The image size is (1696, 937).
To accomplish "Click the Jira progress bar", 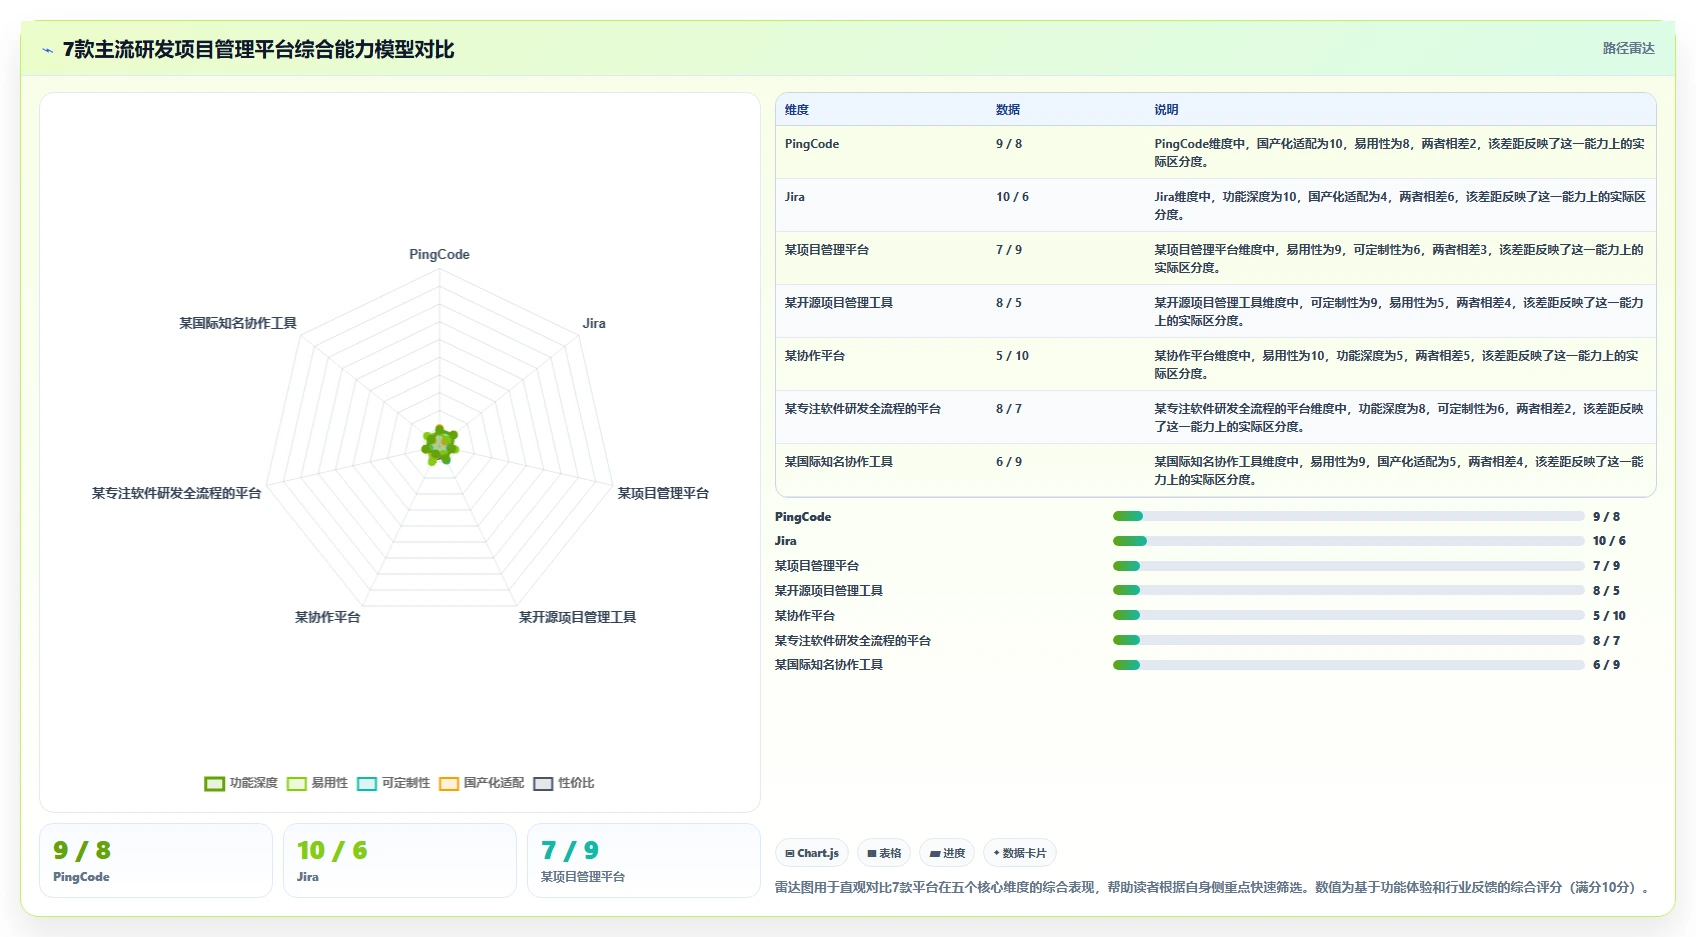I will click(1349, 541).
